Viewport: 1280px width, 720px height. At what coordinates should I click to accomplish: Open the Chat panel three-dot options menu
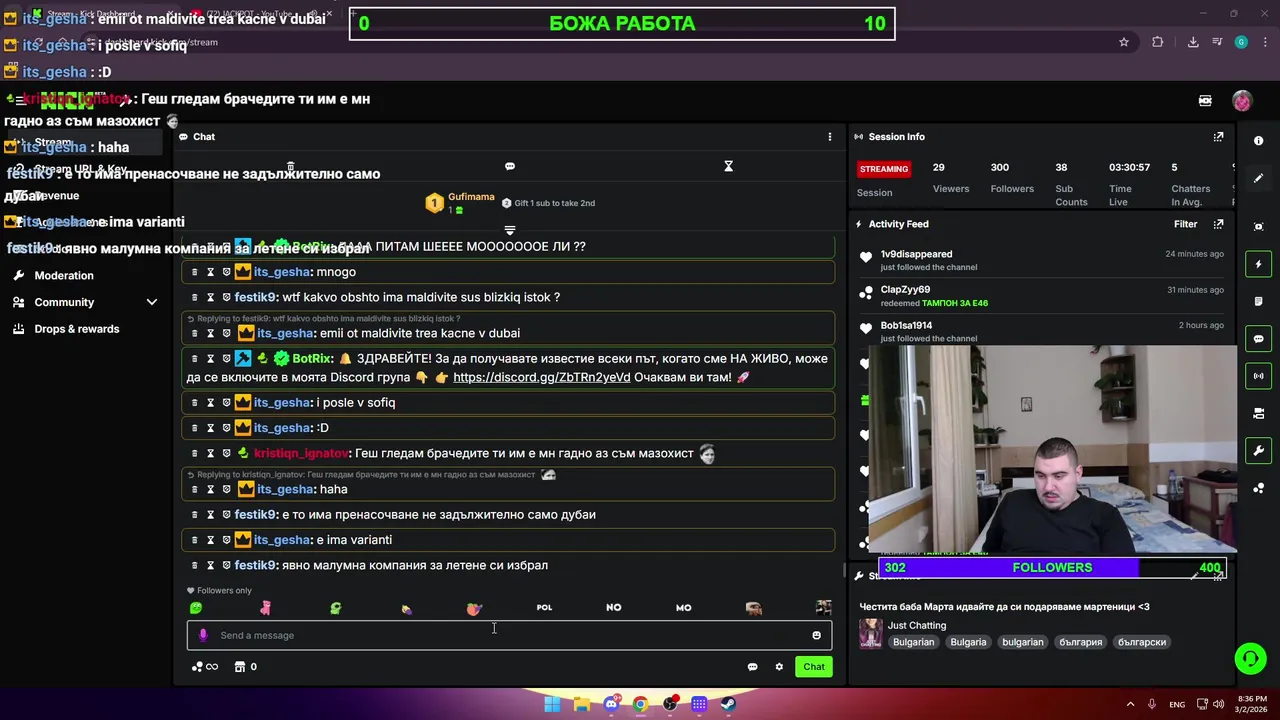(x=829, y=137)
